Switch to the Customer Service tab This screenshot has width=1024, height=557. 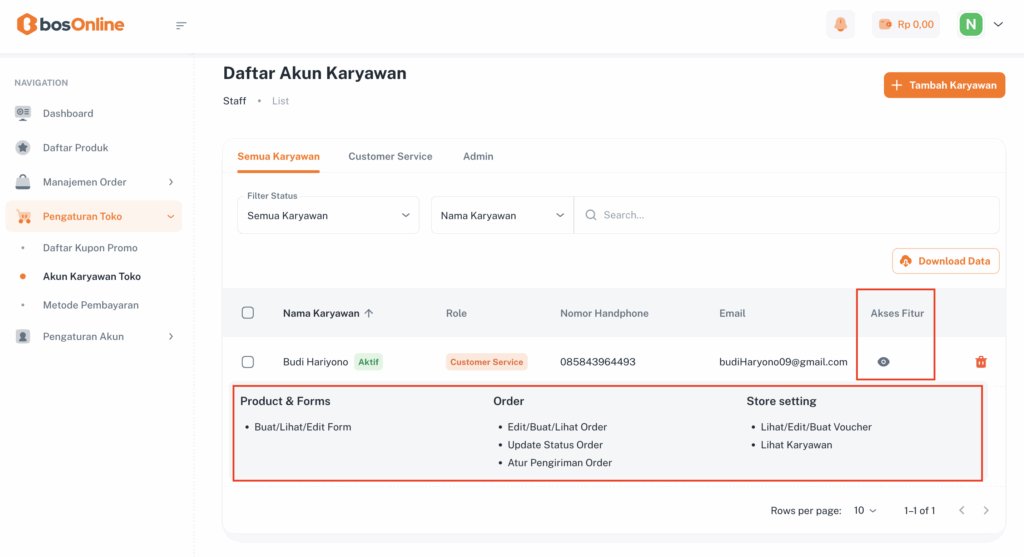pyautogui.click(x=390, y=156)
